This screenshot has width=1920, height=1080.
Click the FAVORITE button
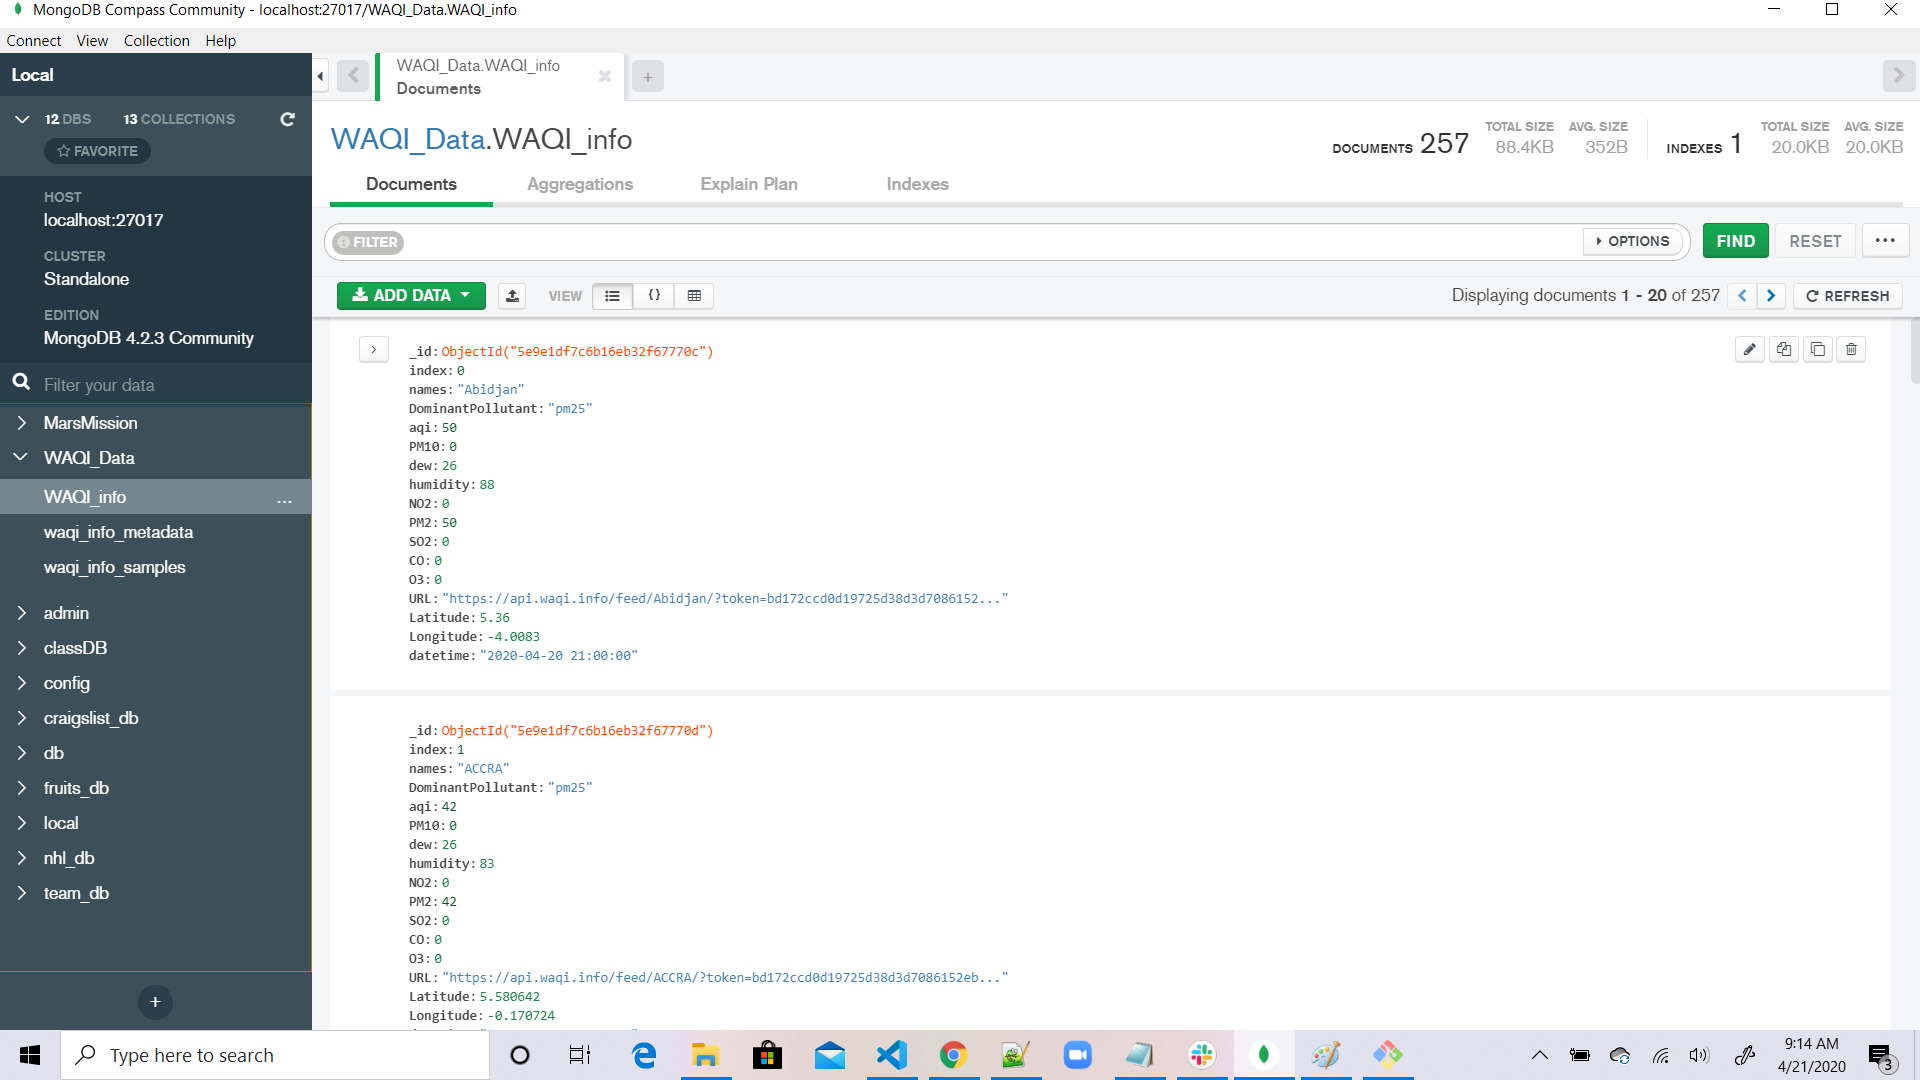pyautogui.click(x=97, y=151)
